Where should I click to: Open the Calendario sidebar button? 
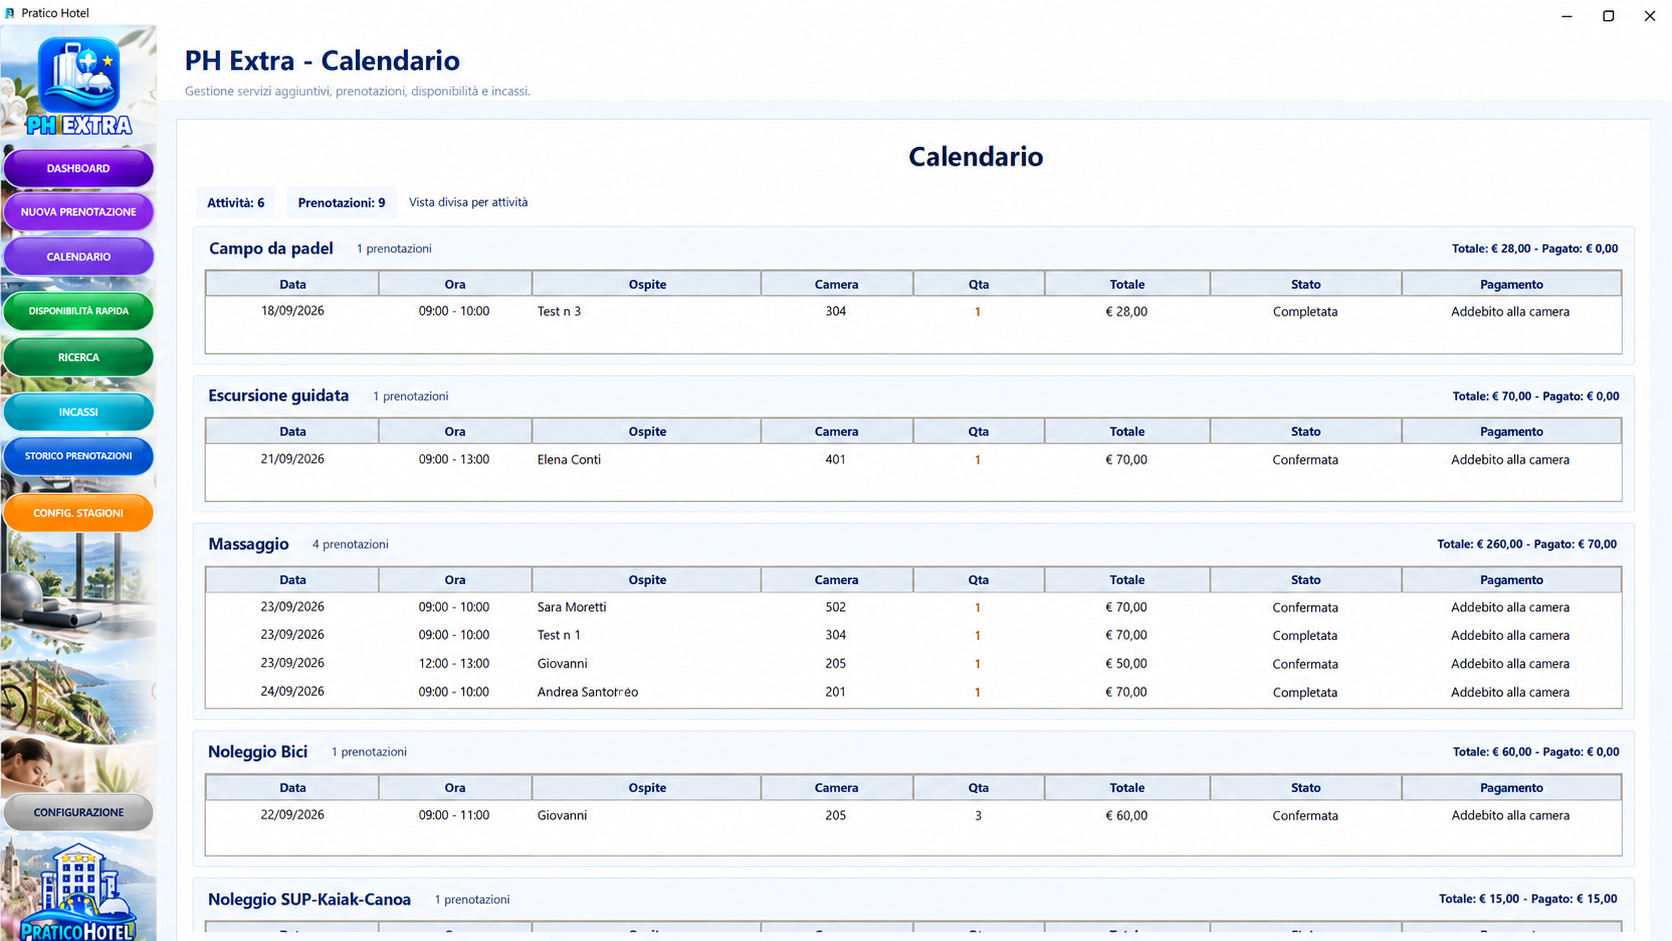[x=78, y=257]
